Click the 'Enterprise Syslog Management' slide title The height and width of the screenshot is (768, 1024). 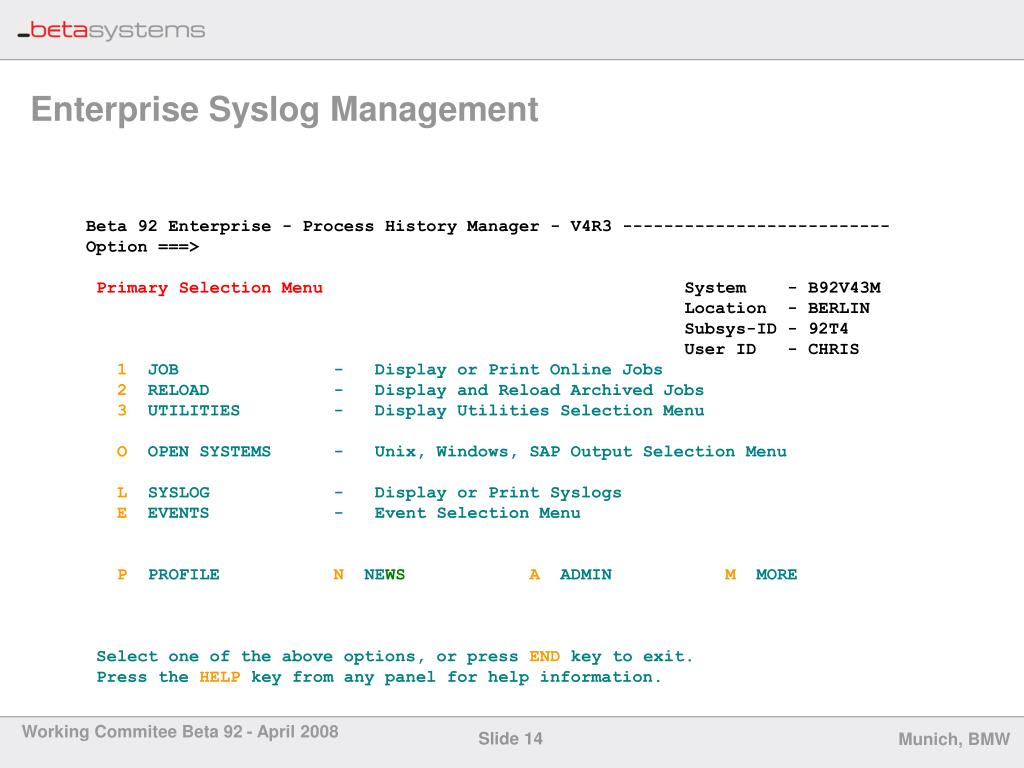pos(285,109)
